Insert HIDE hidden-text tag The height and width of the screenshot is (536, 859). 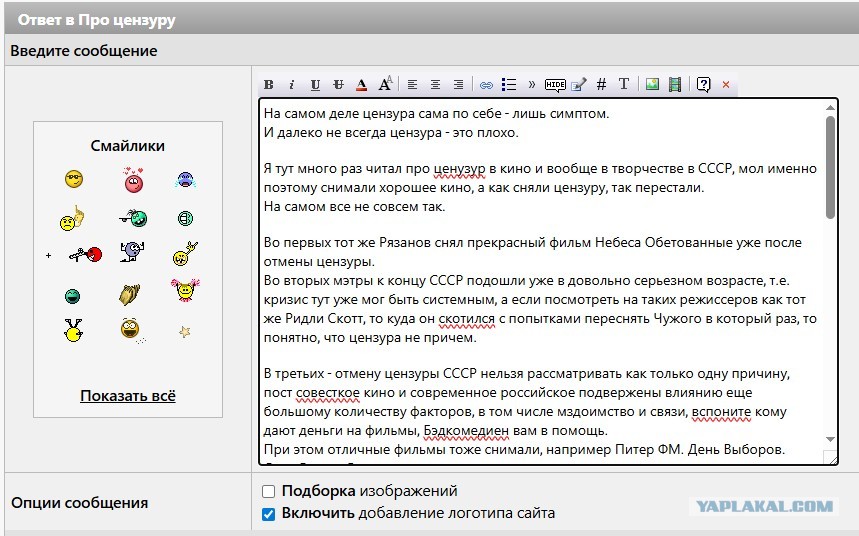[x=555, y=84]
